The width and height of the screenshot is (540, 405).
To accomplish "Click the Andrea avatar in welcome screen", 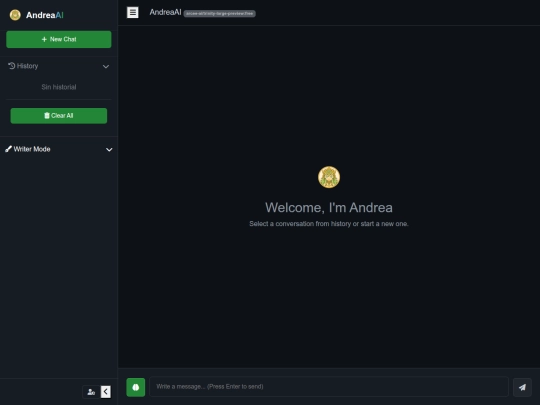I will [x=329, y=177].
